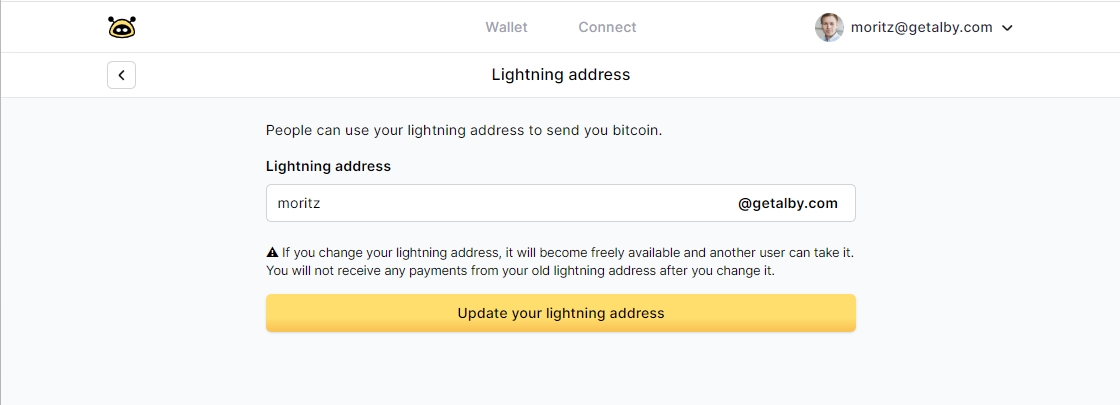The width and height of the screenshot is (1120, 405).
Task: Click the Alby bee logo
Action: 121,27
